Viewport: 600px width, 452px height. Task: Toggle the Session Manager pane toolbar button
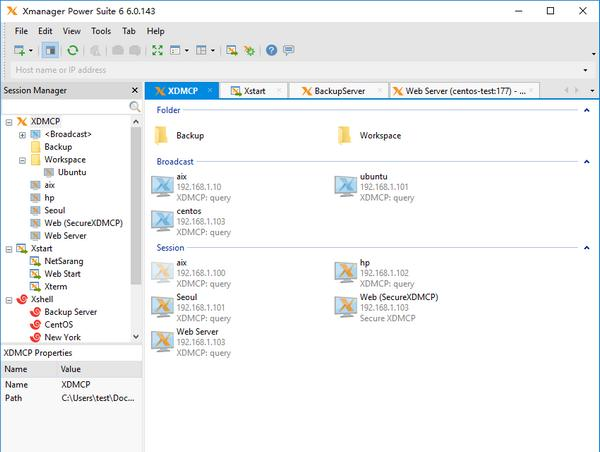pyautogui.click(x=50, y=50)
